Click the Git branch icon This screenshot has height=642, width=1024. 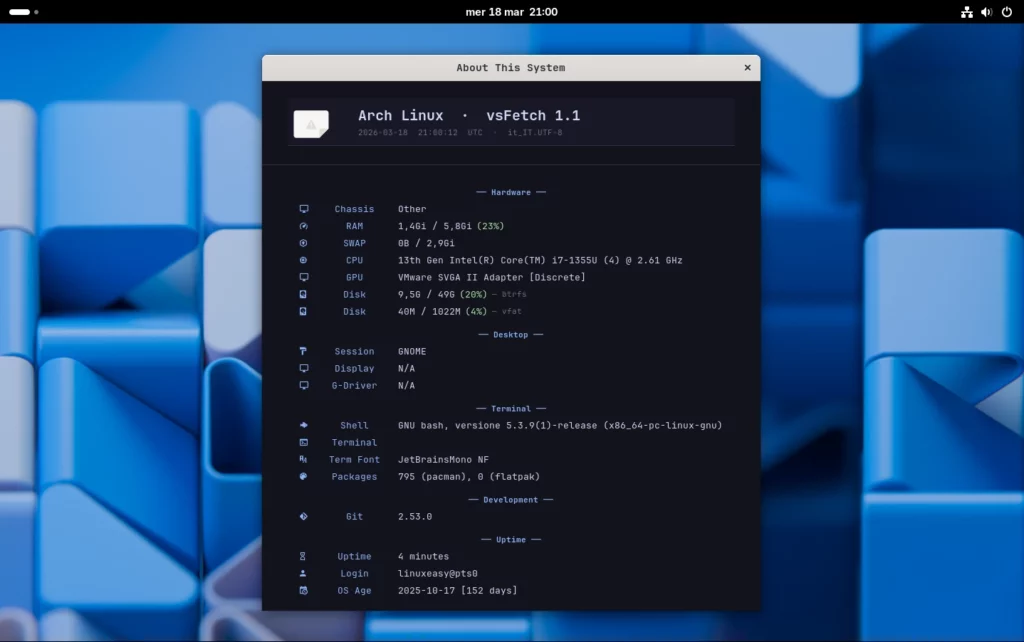[304, 516]
